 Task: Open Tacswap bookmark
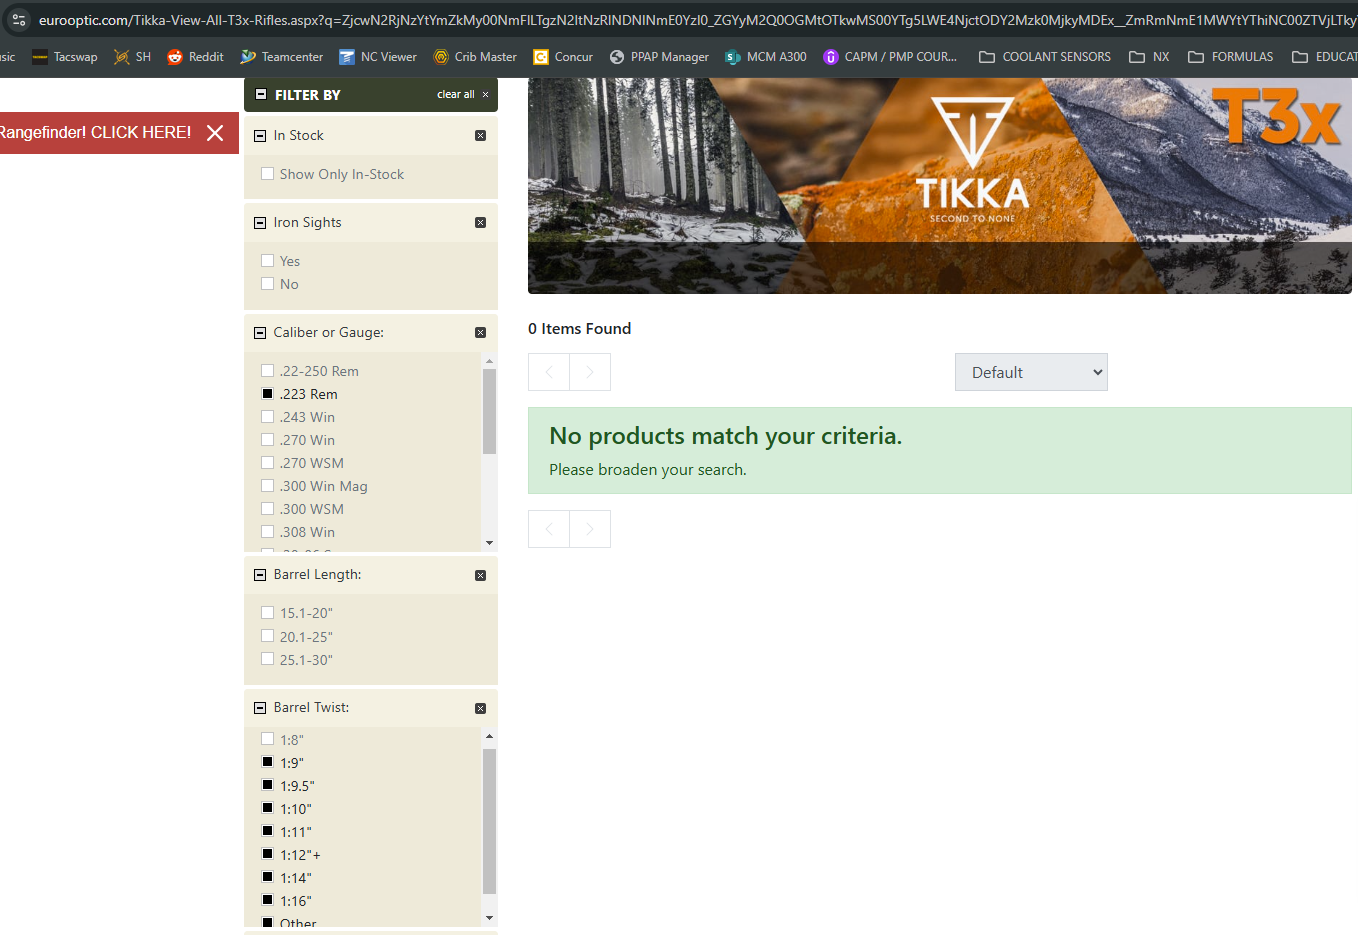[x=65, y=57]
